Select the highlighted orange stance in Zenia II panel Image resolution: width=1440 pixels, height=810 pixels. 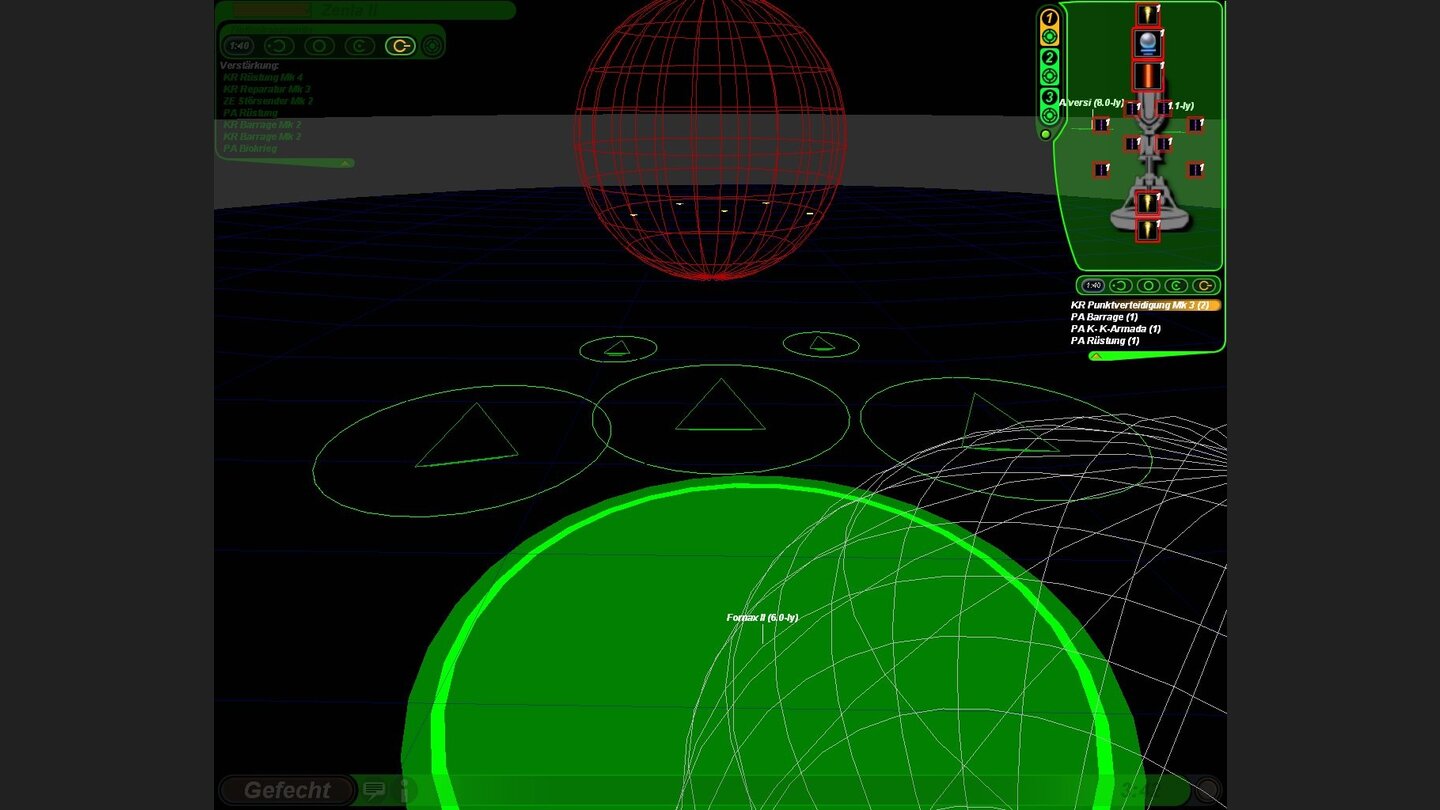[400, 45]
